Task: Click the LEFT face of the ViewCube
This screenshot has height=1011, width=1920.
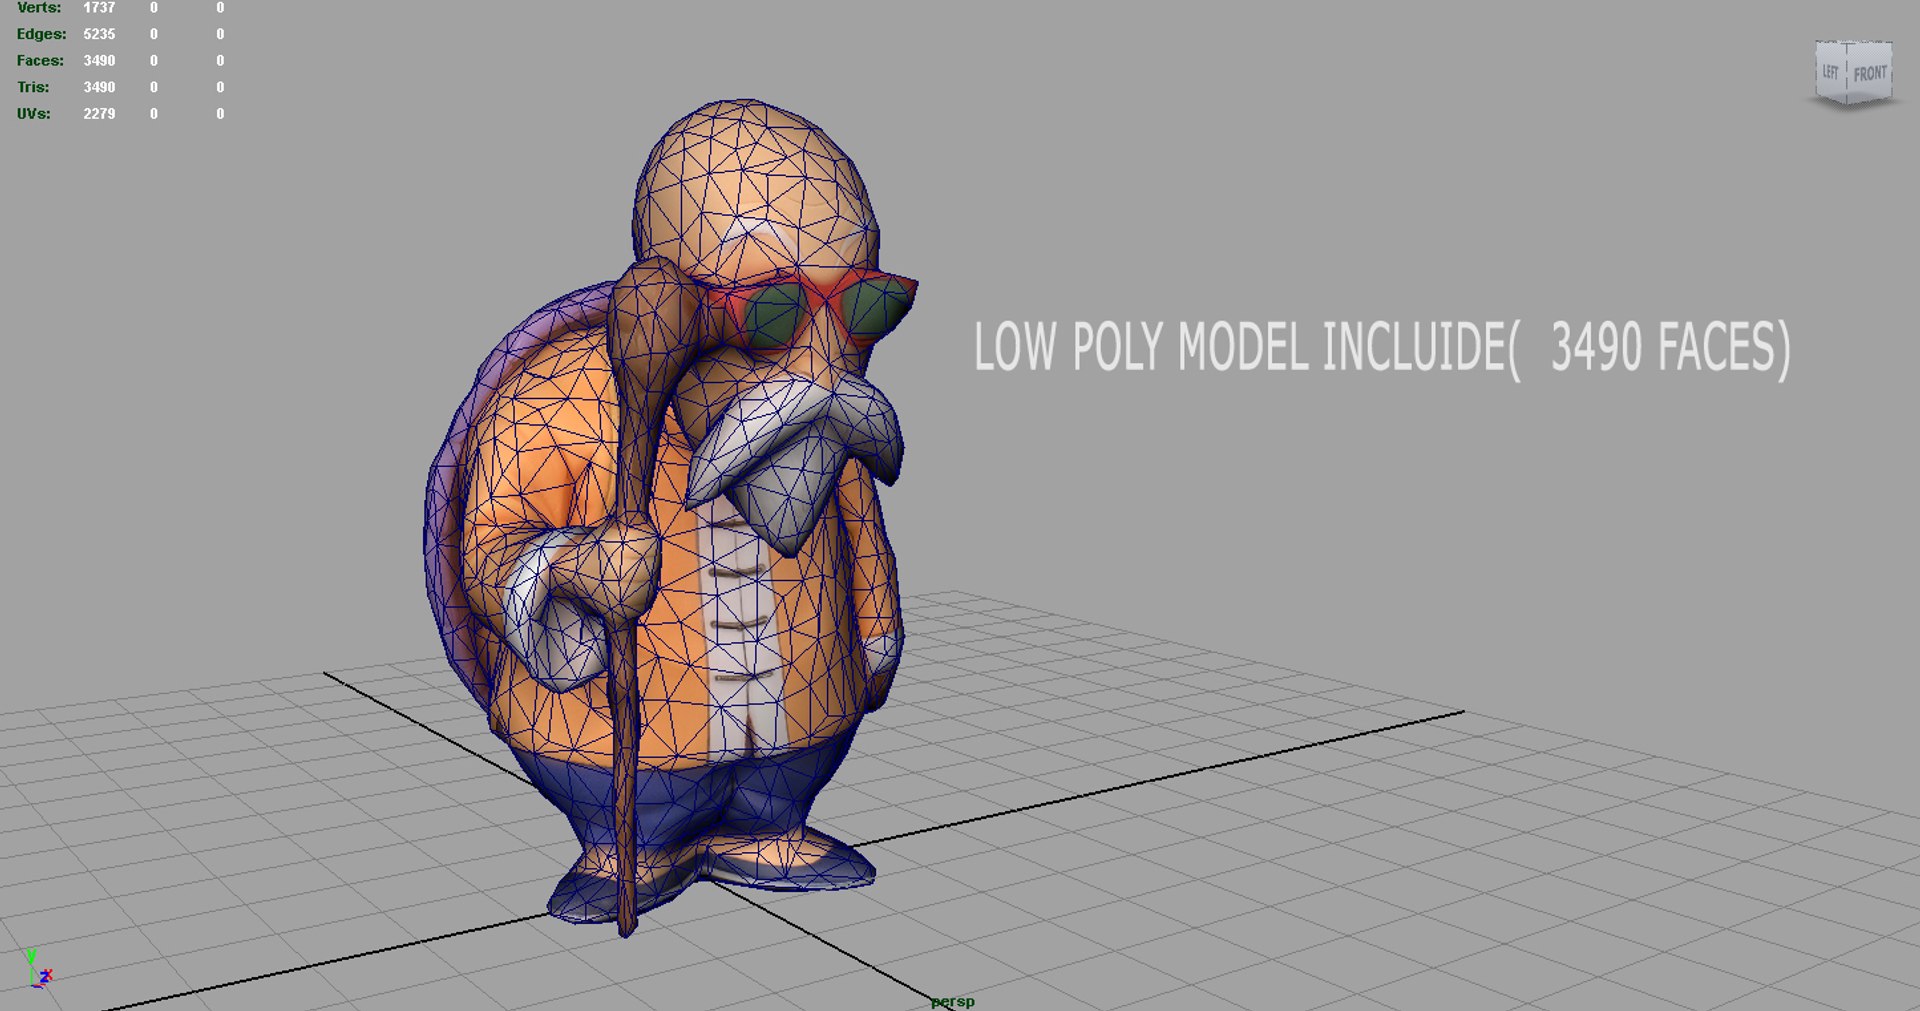Action: [x=1831, y=71]
